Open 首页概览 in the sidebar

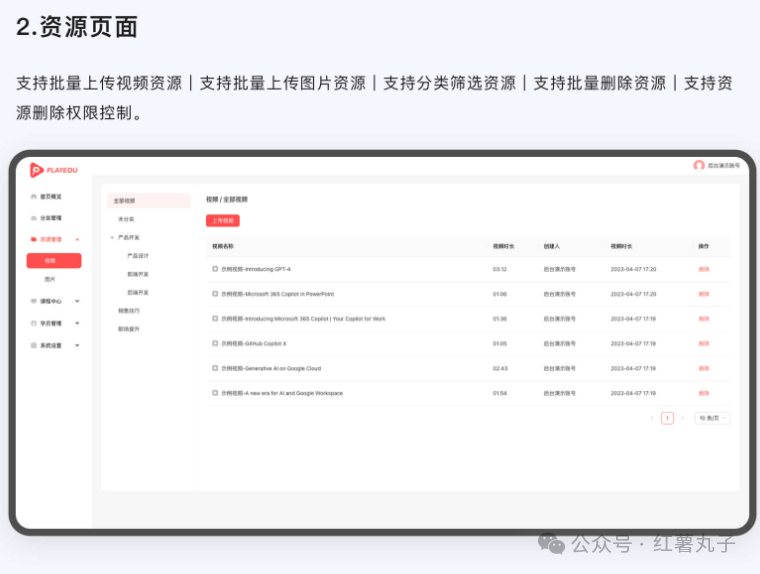point(51,196)
